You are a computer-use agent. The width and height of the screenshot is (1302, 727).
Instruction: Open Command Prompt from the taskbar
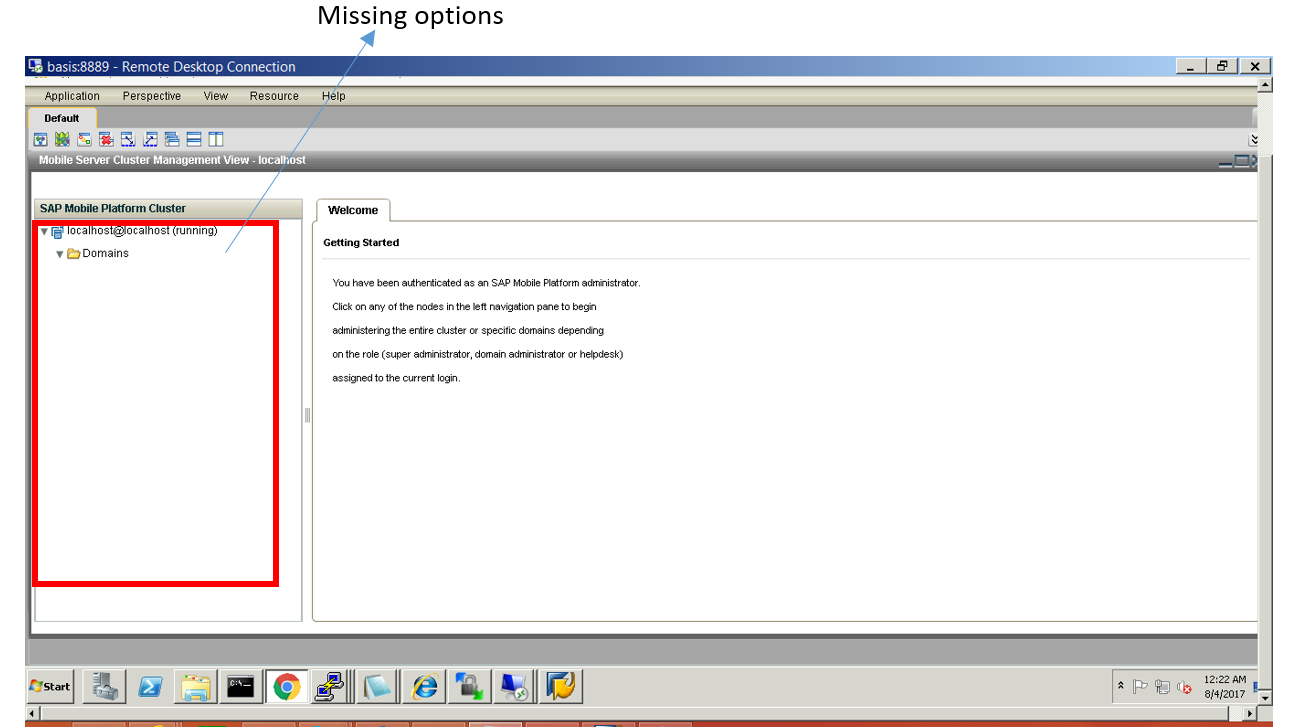241,686
